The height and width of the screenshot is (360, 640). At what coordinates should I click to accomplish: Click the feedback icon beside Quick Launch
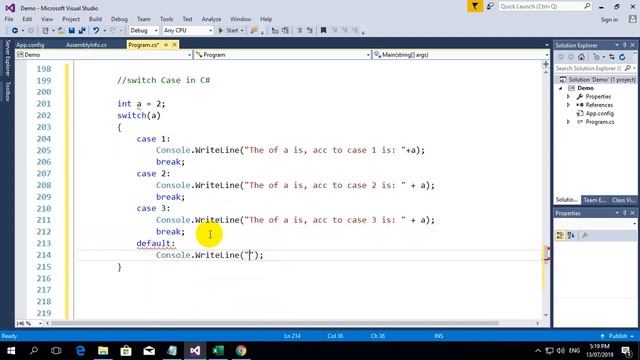tap(490, 7)
